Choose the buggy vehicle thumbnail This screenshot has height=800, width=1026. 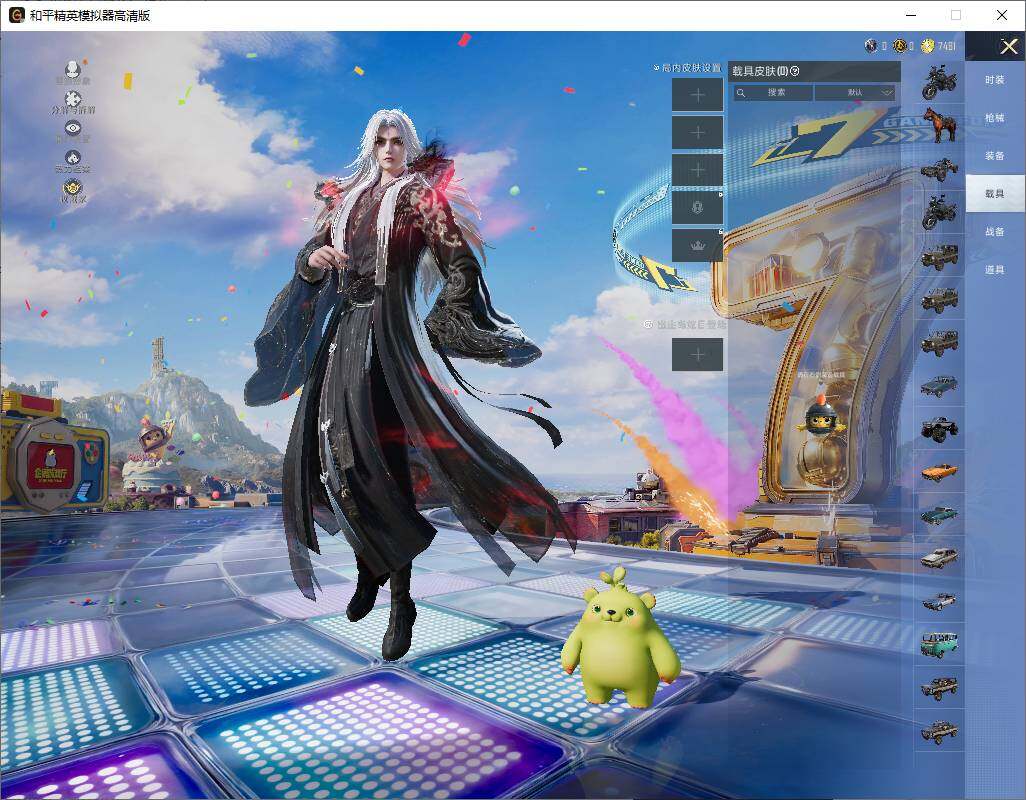click(940, 169)
